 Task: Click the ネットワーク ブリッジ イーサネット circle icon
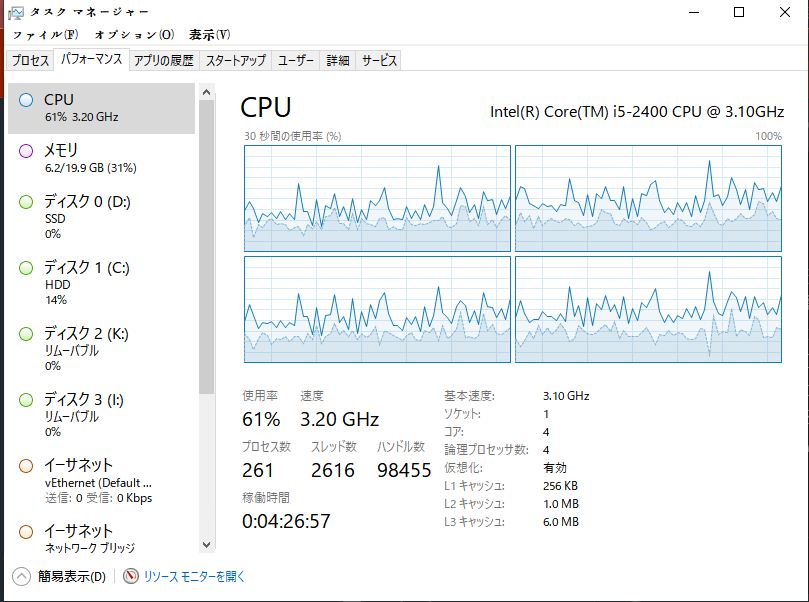coord(26,532)
